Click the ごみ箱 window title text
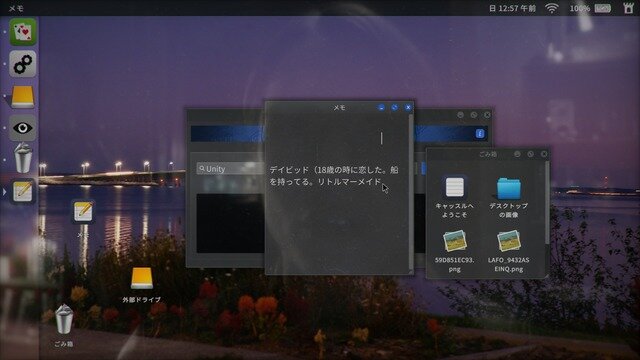Image resolution: width=640 pixels, height=360 pixels. pos(488,154)
